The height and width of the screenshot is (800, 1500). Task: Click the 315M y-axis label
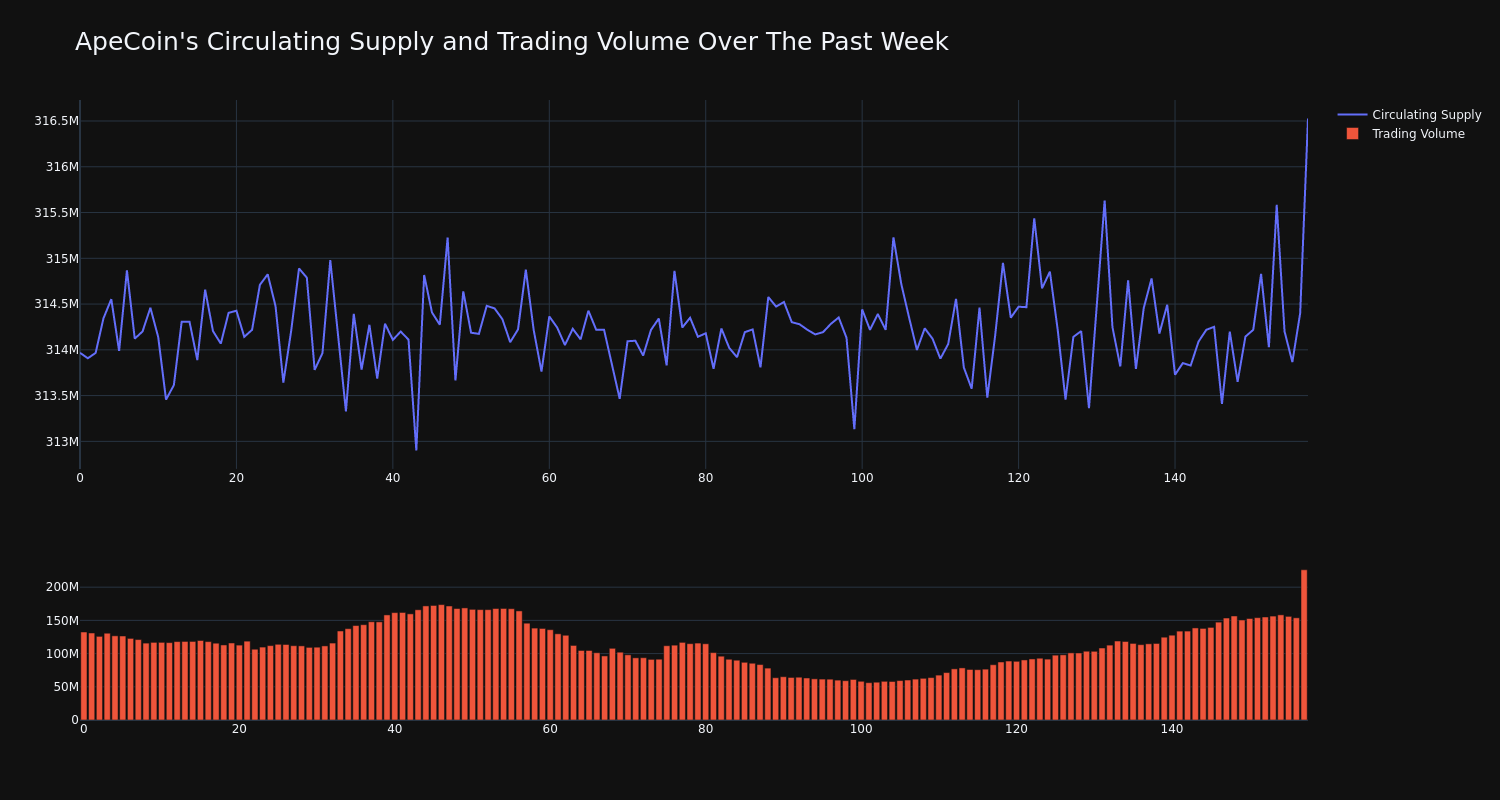(62, 259)
